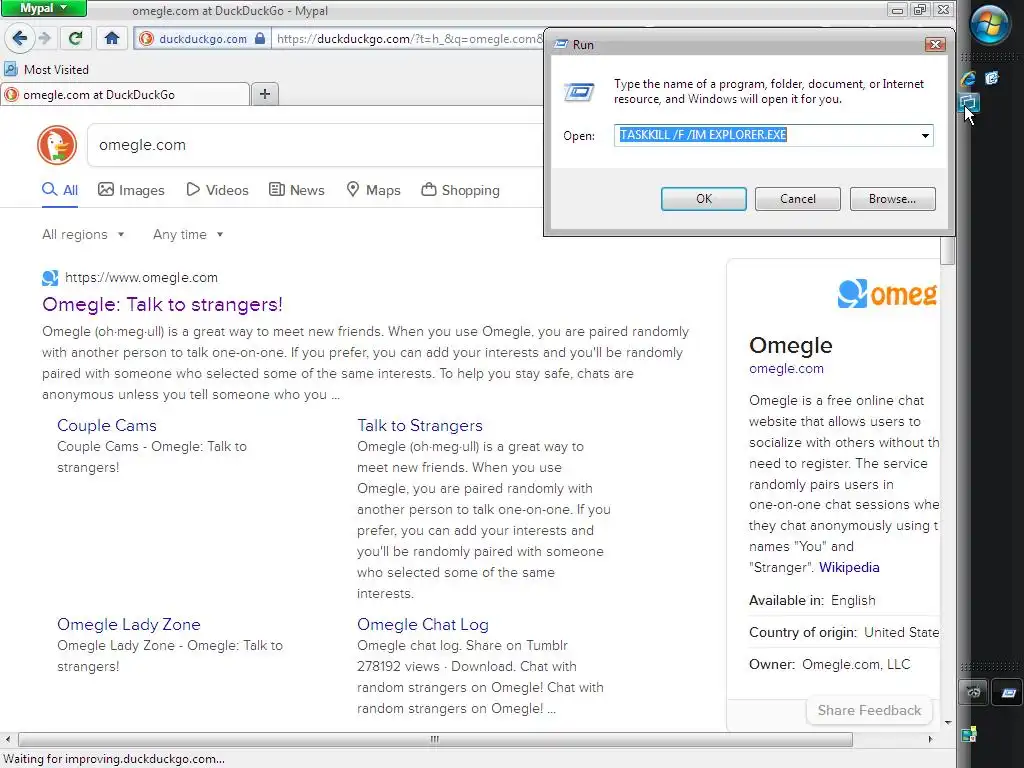Go back with the browser back arrow
1024x768 pixels.
point(20,39)
